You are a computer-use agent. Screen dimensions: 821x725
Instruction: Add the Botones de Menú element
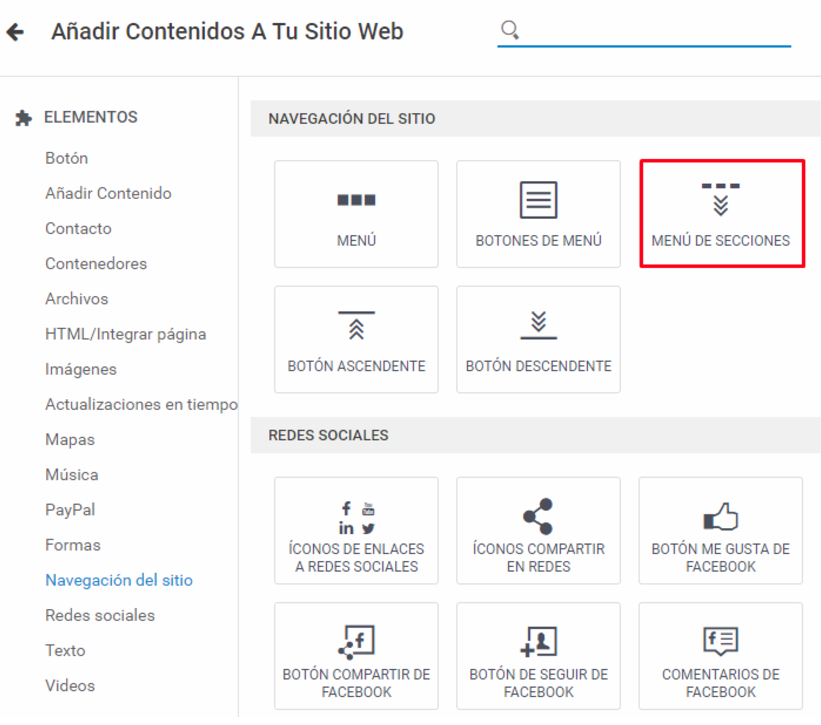click(538, 214)
